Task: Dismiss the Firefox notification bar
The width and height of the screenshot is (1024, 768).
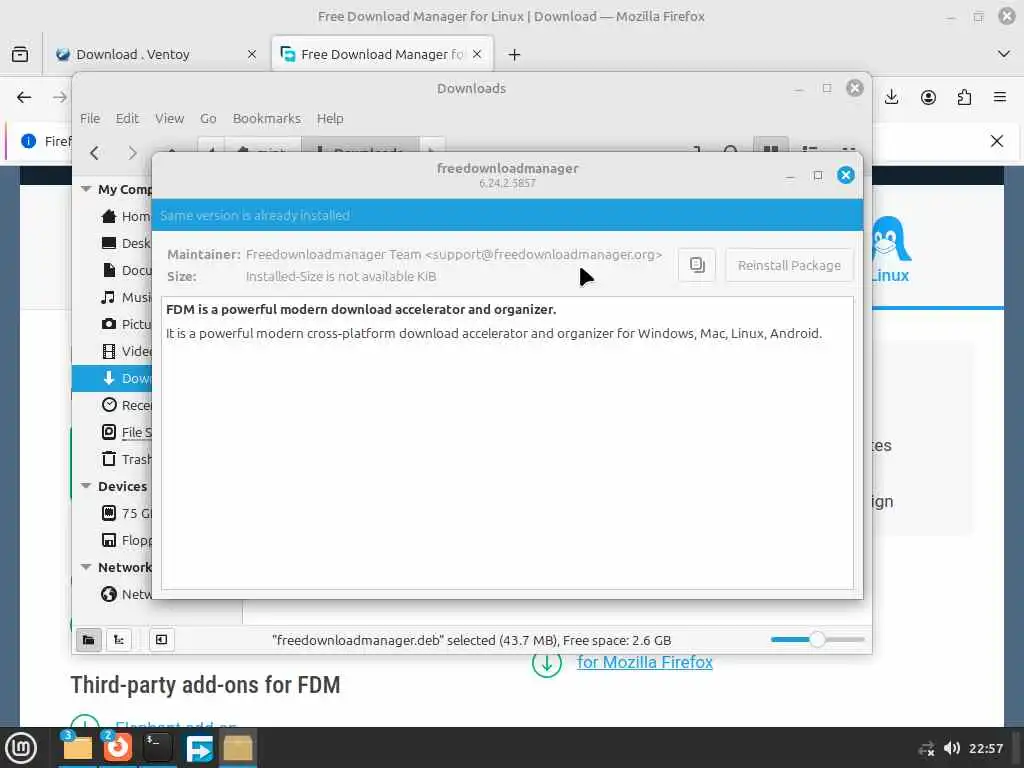Action: (x=997, y=140)
